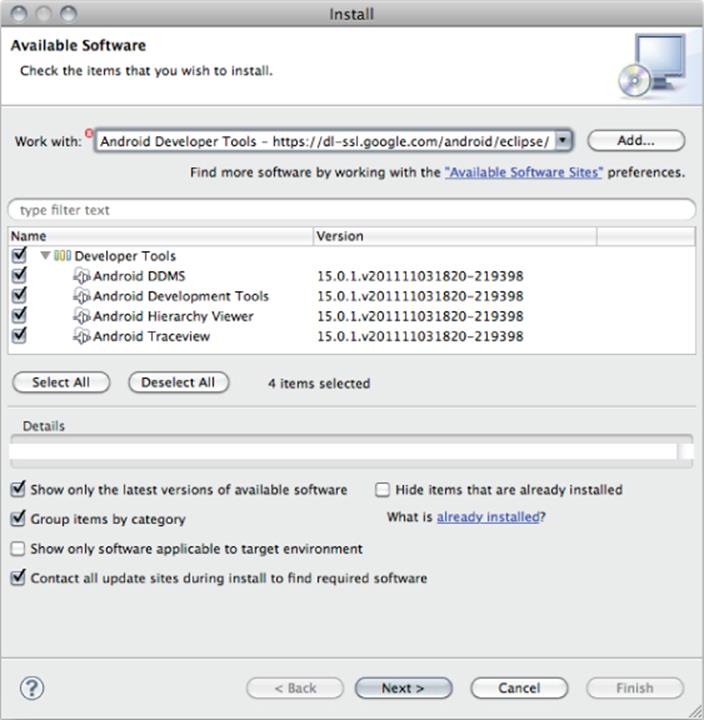704x720 pixels.
Task: Toggle Contact all update sites during install
Action: 18,577
